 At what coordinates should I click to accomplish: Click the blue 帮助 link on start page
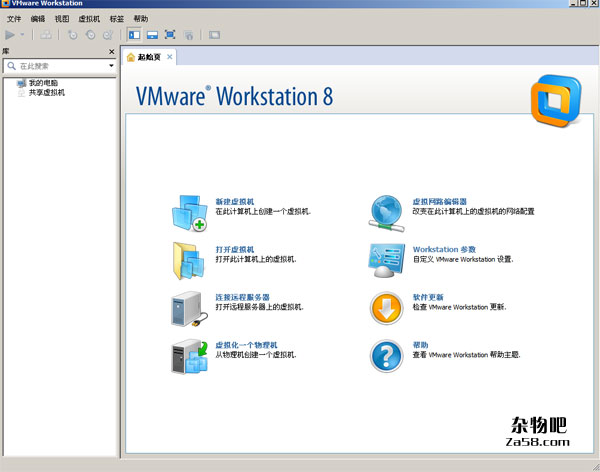tap(420, 345)
